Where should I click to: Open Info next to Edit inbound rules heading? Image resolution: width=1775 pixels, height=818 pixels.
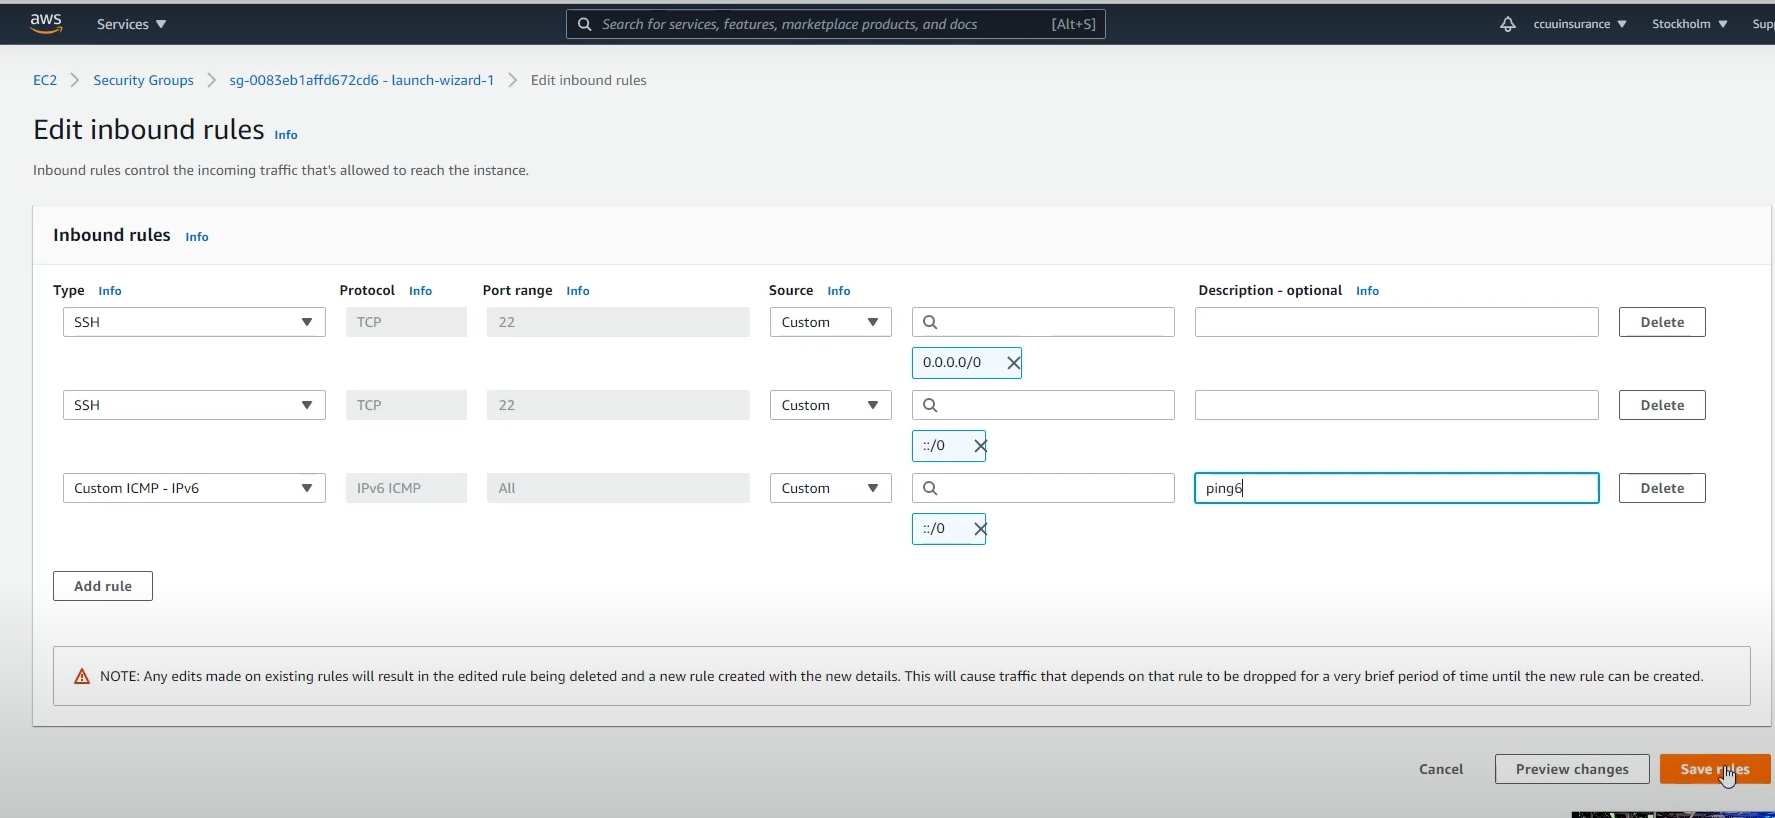[286, 135]
